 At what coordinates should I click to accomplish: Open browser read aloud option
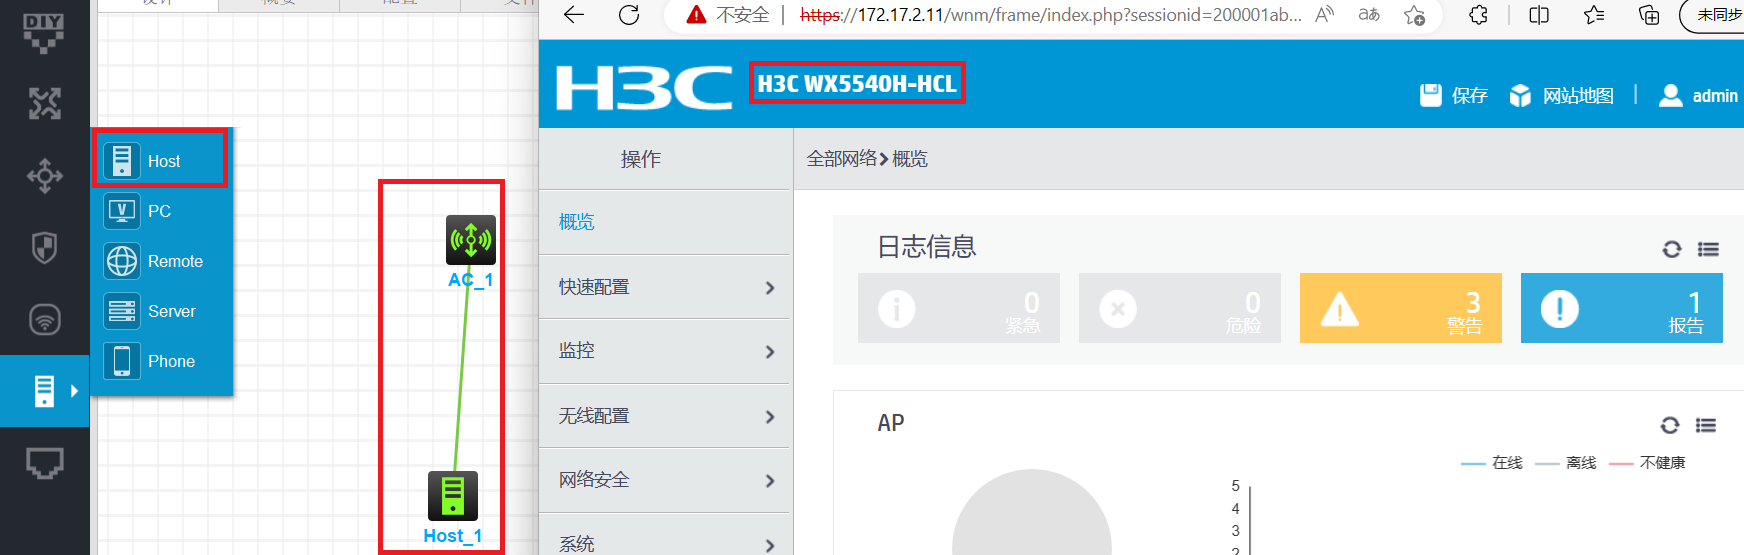[1325, 15]
